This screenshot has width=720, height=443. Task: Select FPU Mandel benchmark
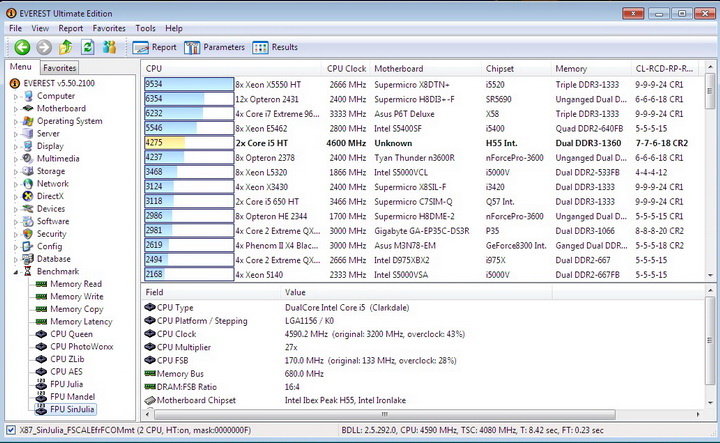point(72,397)
